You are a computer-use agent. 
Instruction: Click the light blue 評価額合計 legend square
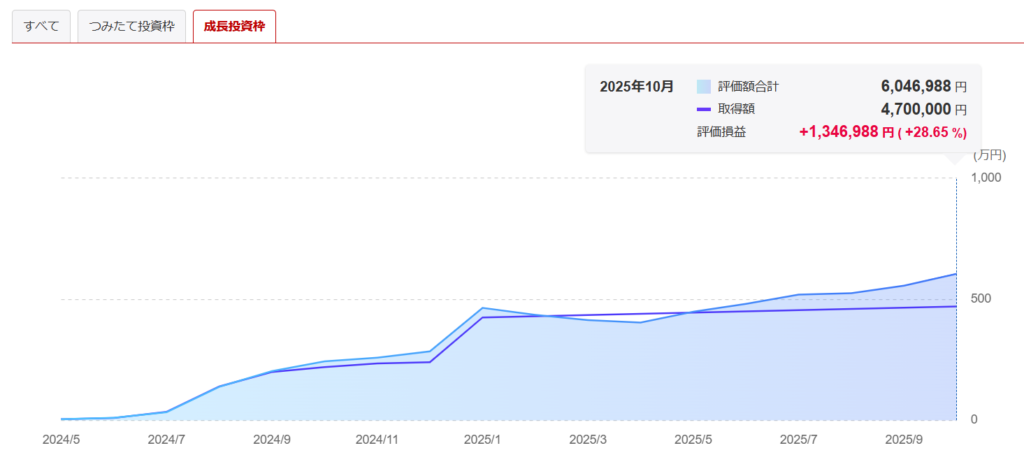point(704,87)
